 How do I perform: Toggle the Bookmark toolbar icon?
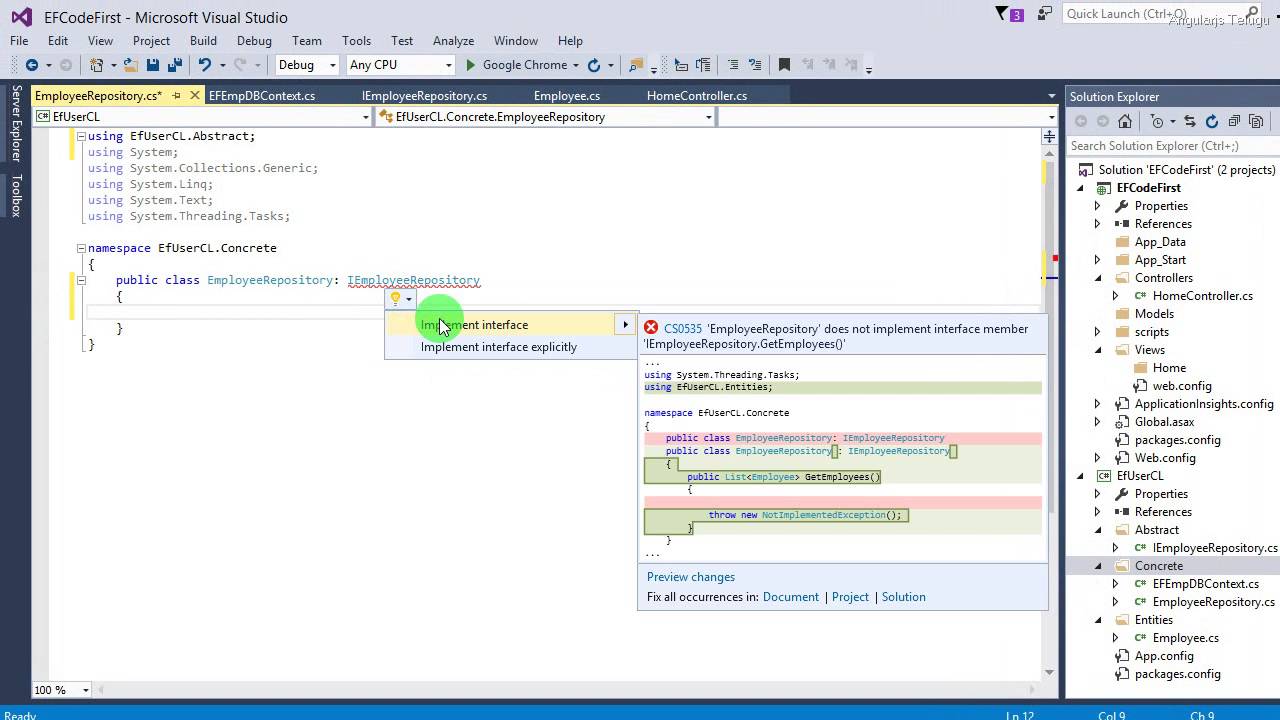pyautogui.click(x=784, y=65)
